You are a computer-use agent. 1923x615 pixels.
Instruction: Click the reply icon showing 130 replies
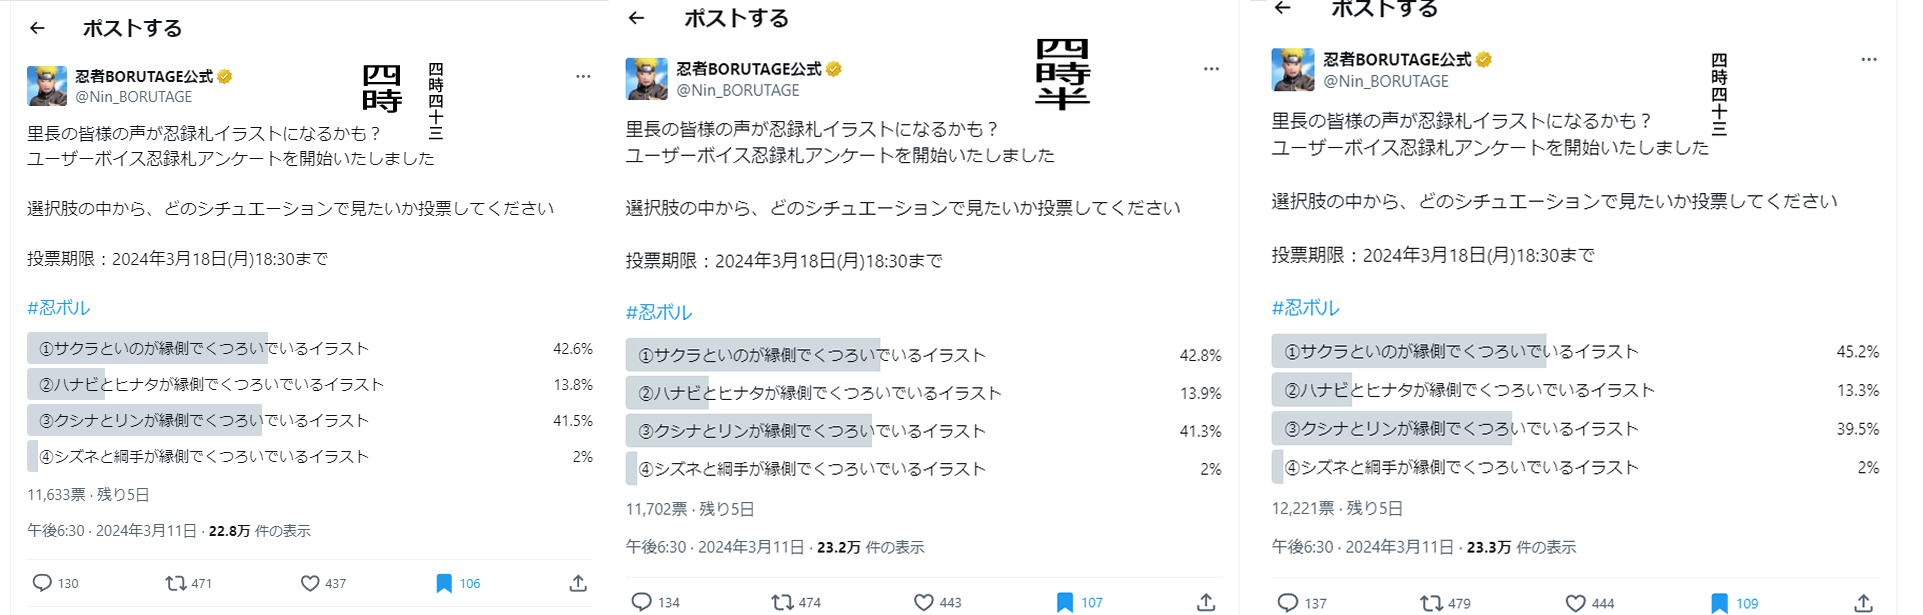(42, 583)
